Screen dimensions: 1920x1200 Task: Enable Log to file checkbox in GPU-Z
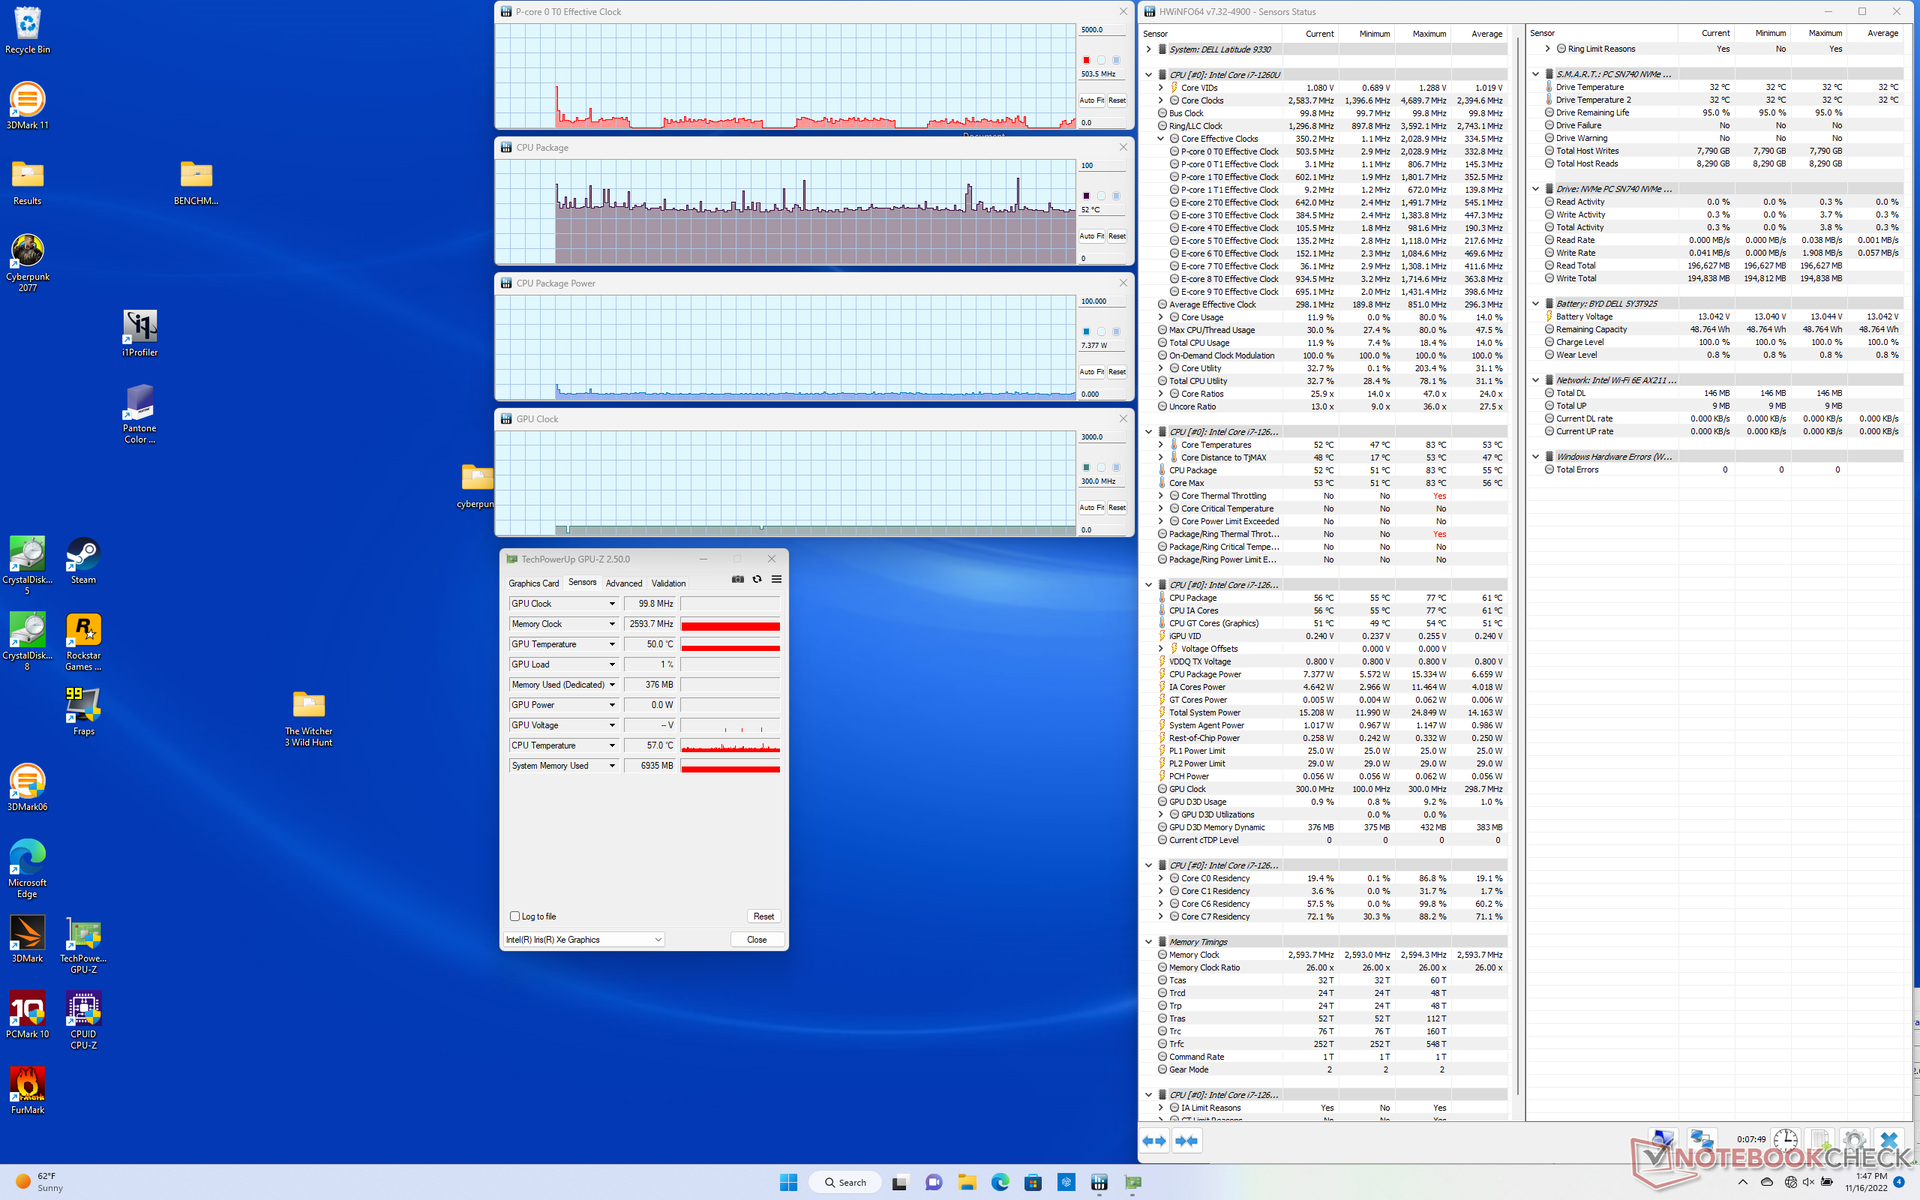[x=515, y=916]
